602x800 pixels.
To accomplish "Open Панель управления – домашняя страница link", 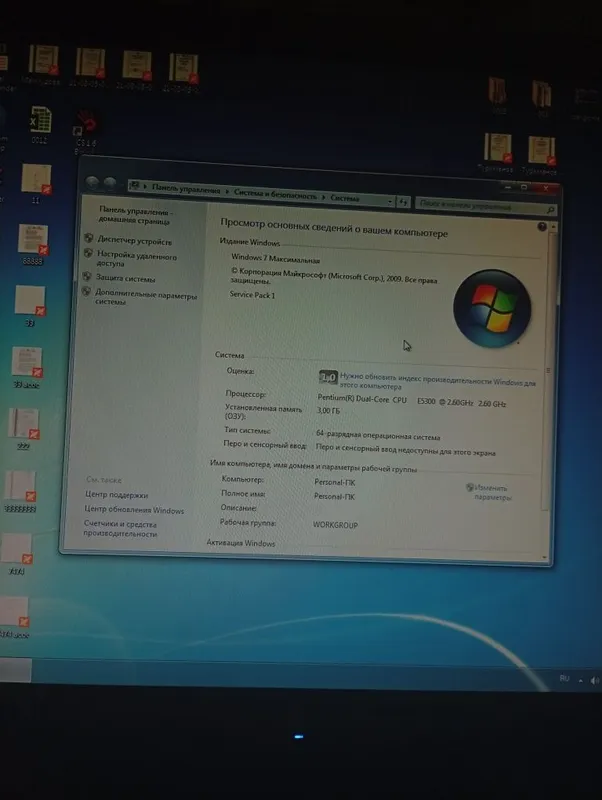I will (x=135, y=216).
